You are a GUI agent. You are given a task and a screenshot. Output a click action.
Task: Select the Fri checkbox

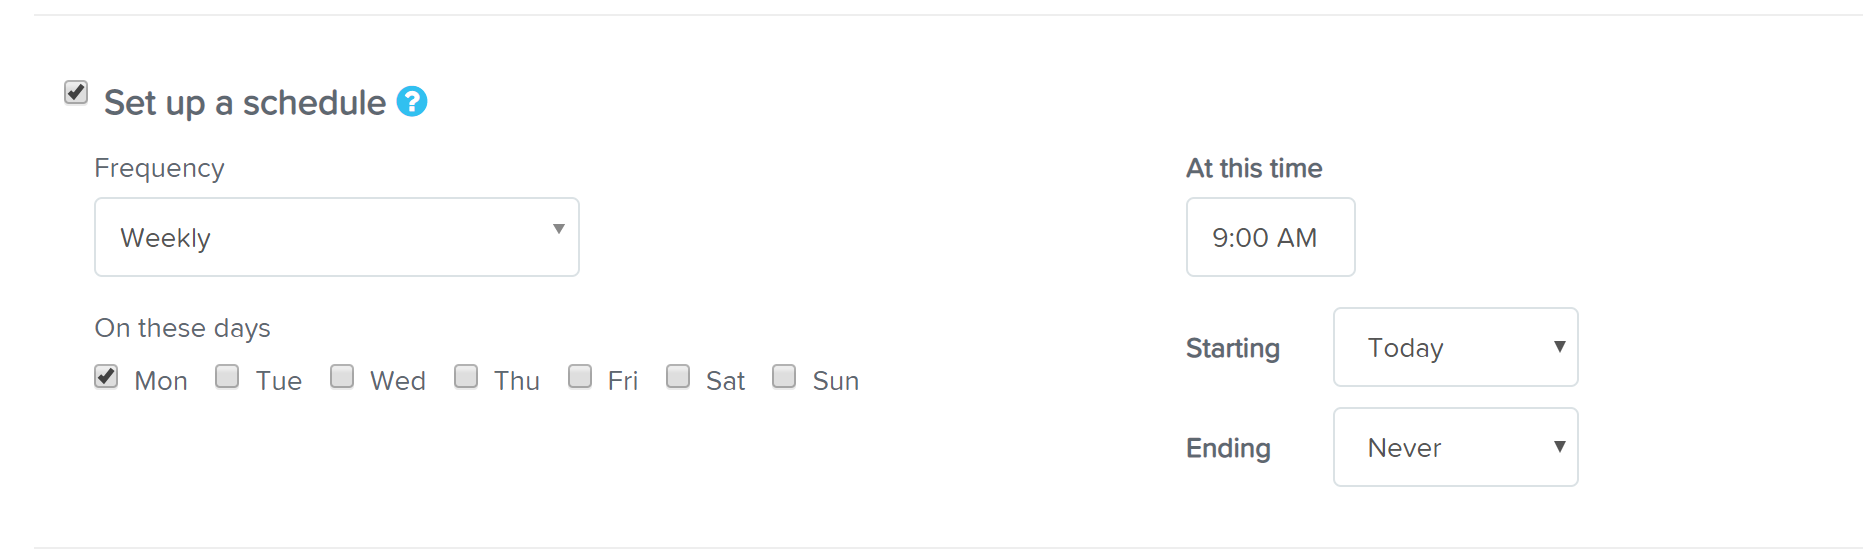[x=580, y=377]
